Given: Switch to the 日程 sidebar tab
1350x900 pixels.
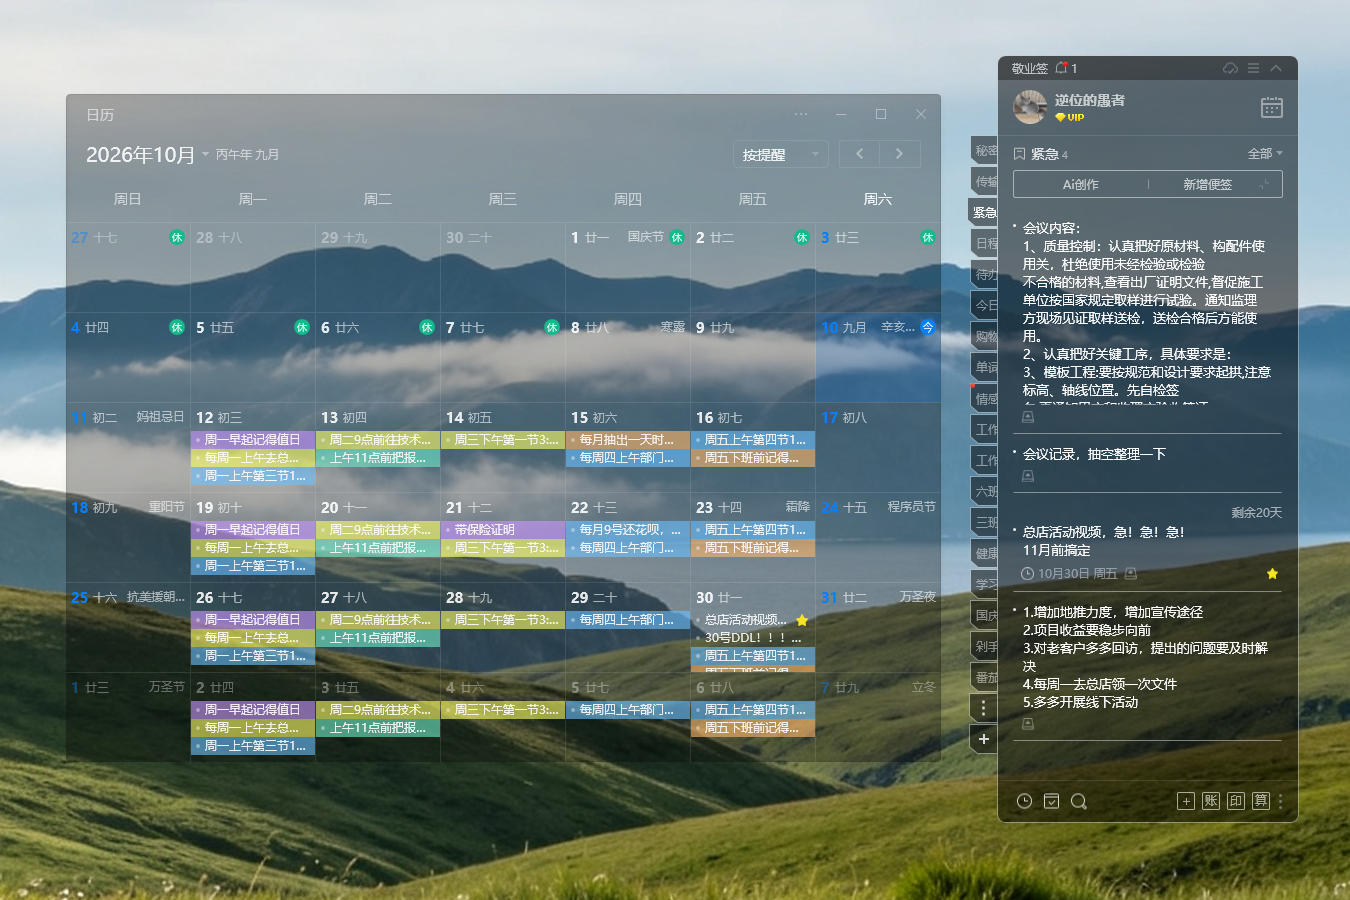Looking at the screenshot, I should [x=984, y=243].
